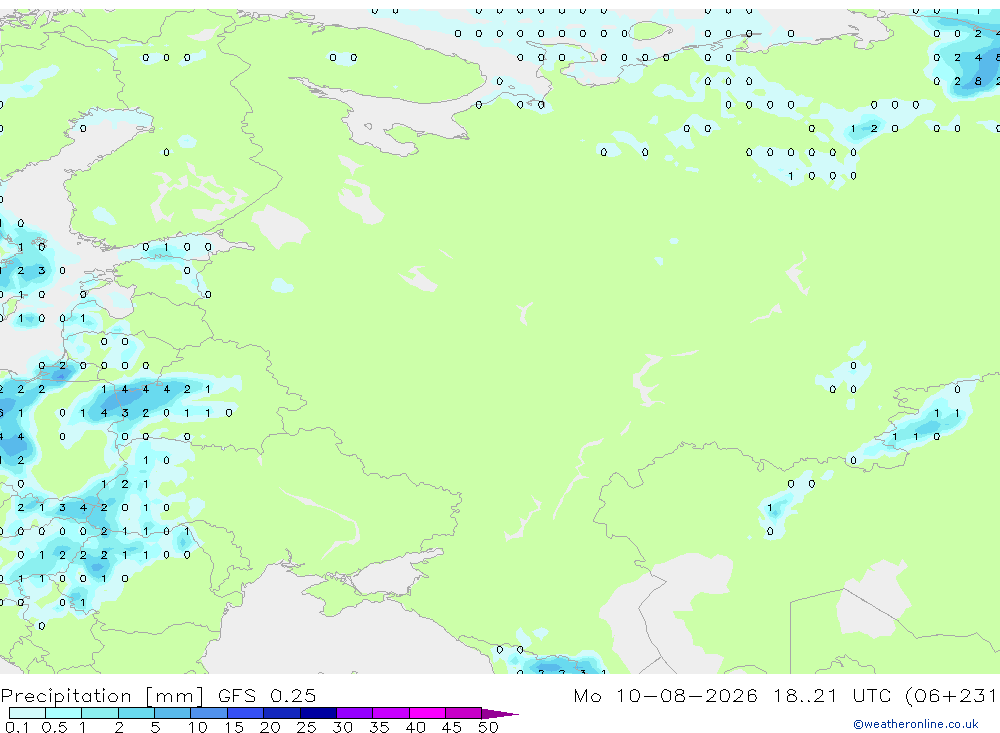Click the 35–40 mm violet legend swatch
The width and height of the screenshot is (1000, 733).
(x=390, y=713)
